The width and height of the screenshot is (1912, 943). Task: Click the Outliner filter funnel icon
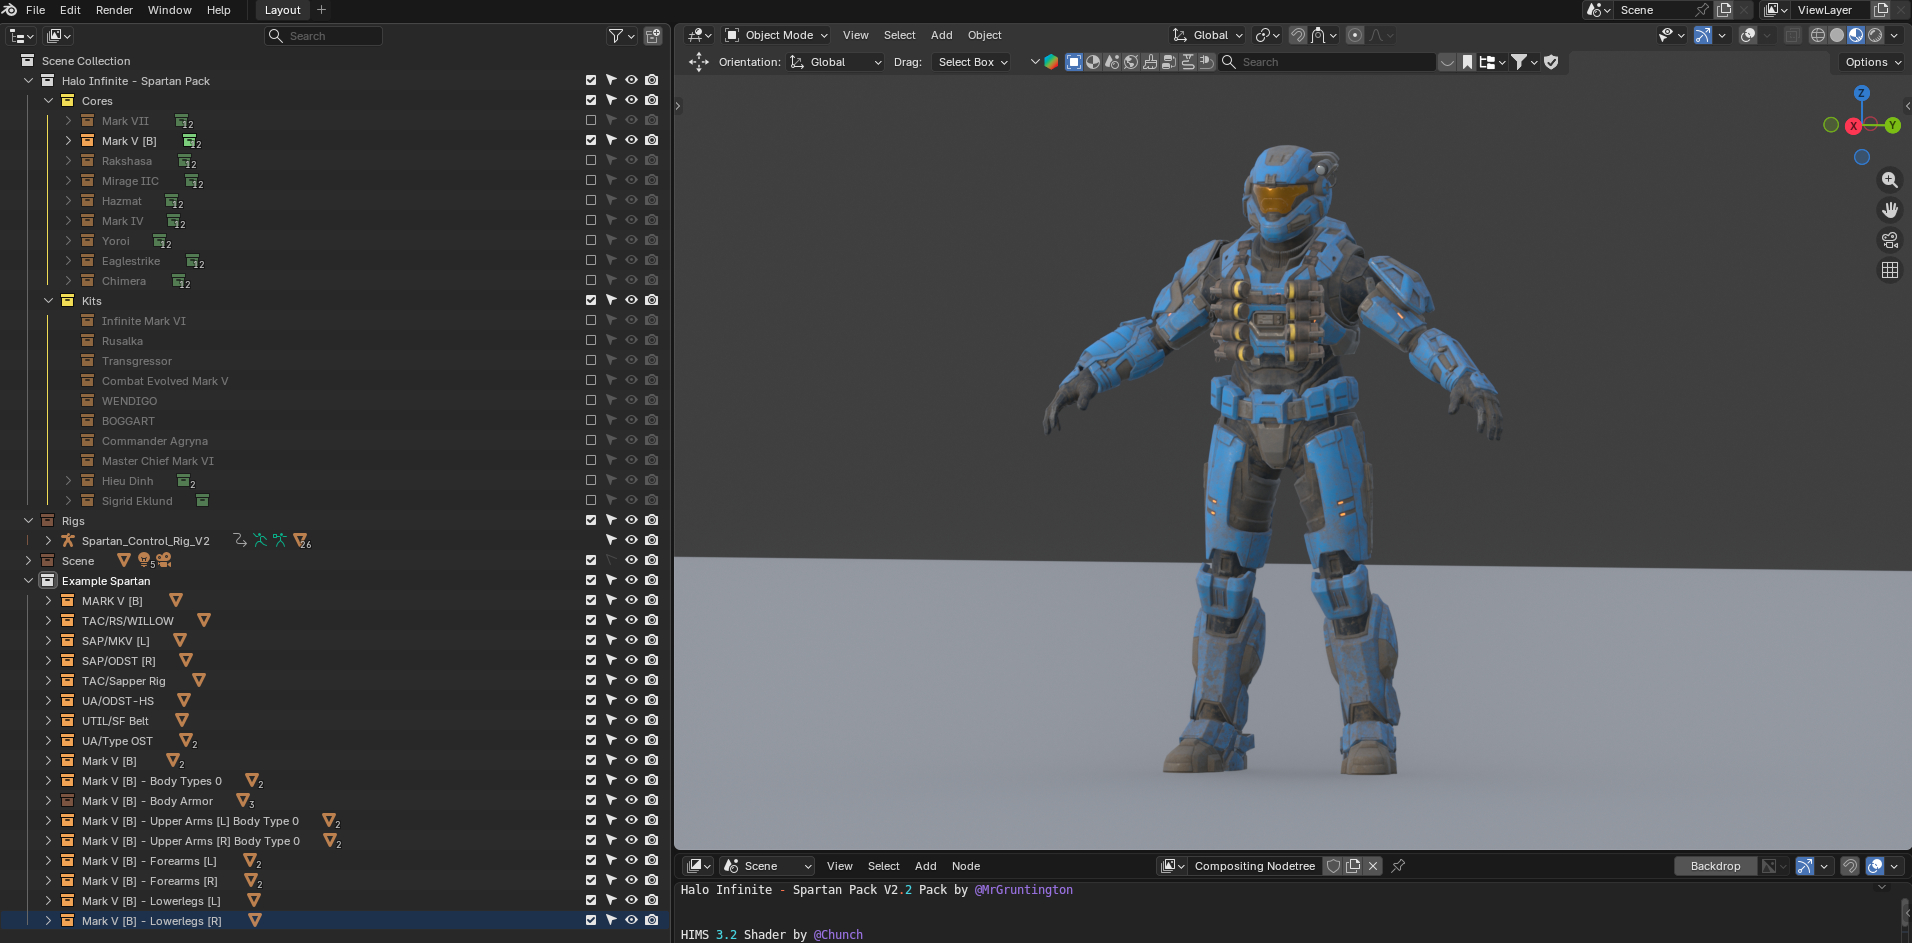click(x=616, y=36)
